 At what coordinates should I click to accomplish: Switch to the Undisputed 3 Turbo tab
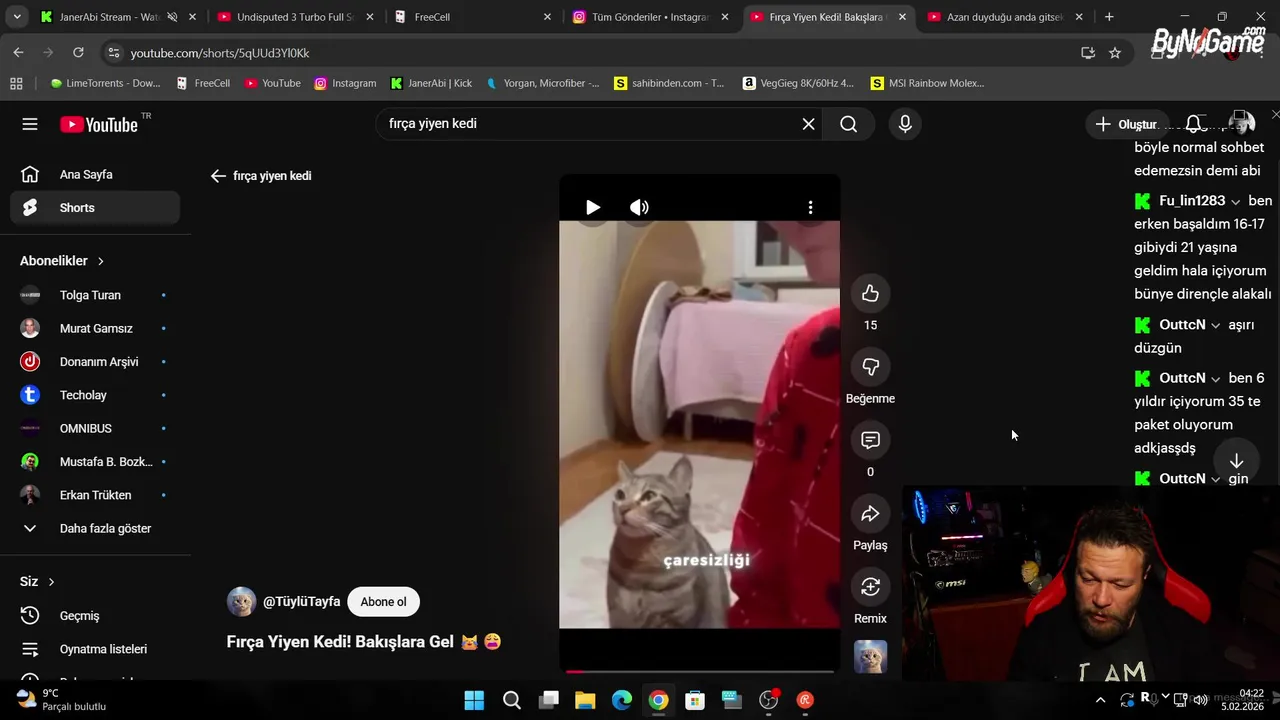[296, 17]
